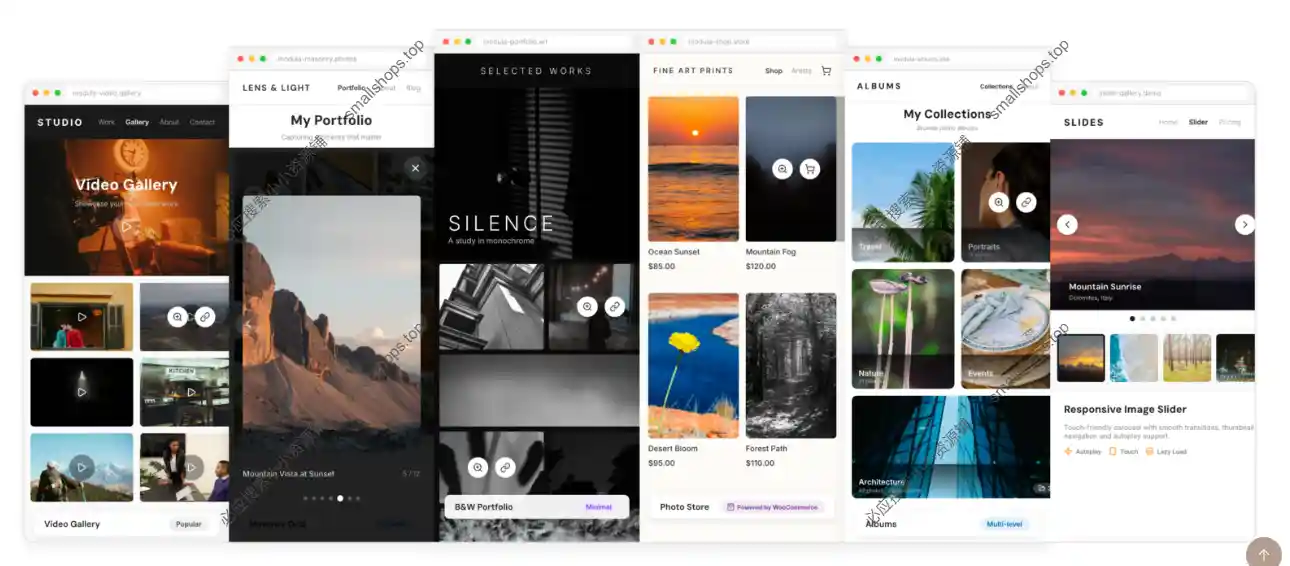Open the Ocean Sunset print image

tap(693, 169)
